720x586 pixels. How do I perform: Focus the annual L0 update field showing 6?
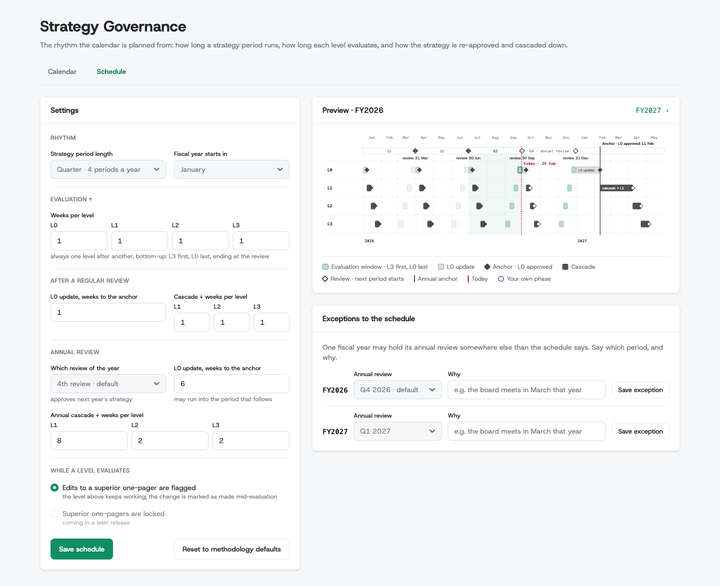pos(231,383)
